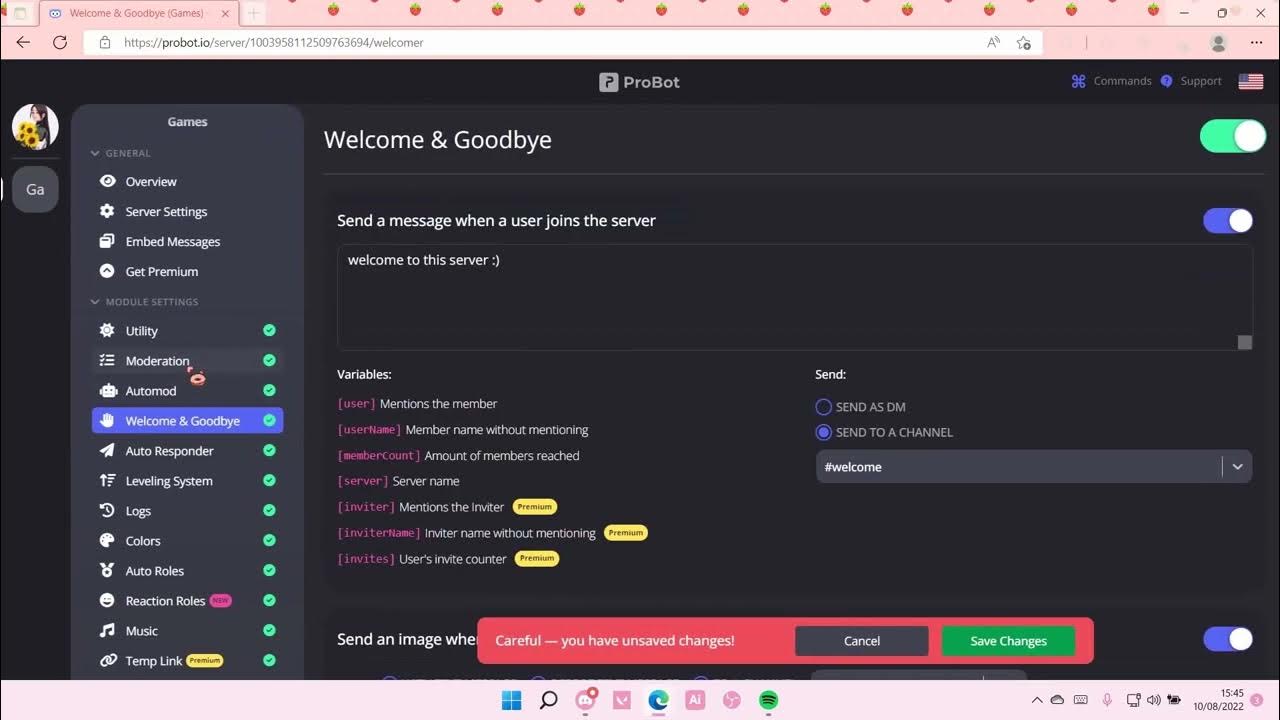Click the Games server name heading
1280x720 pixels.
(187, 122)
